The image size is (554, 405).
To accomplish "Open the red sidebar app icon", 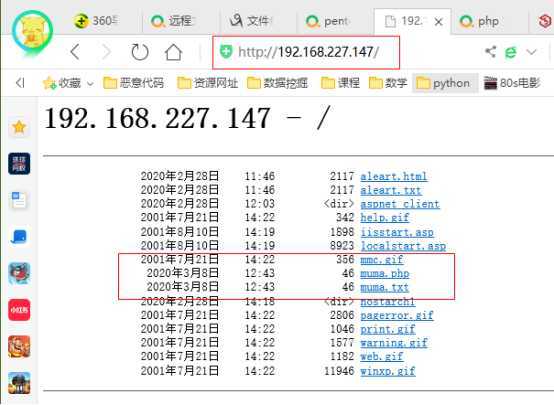I will [19, 310].
